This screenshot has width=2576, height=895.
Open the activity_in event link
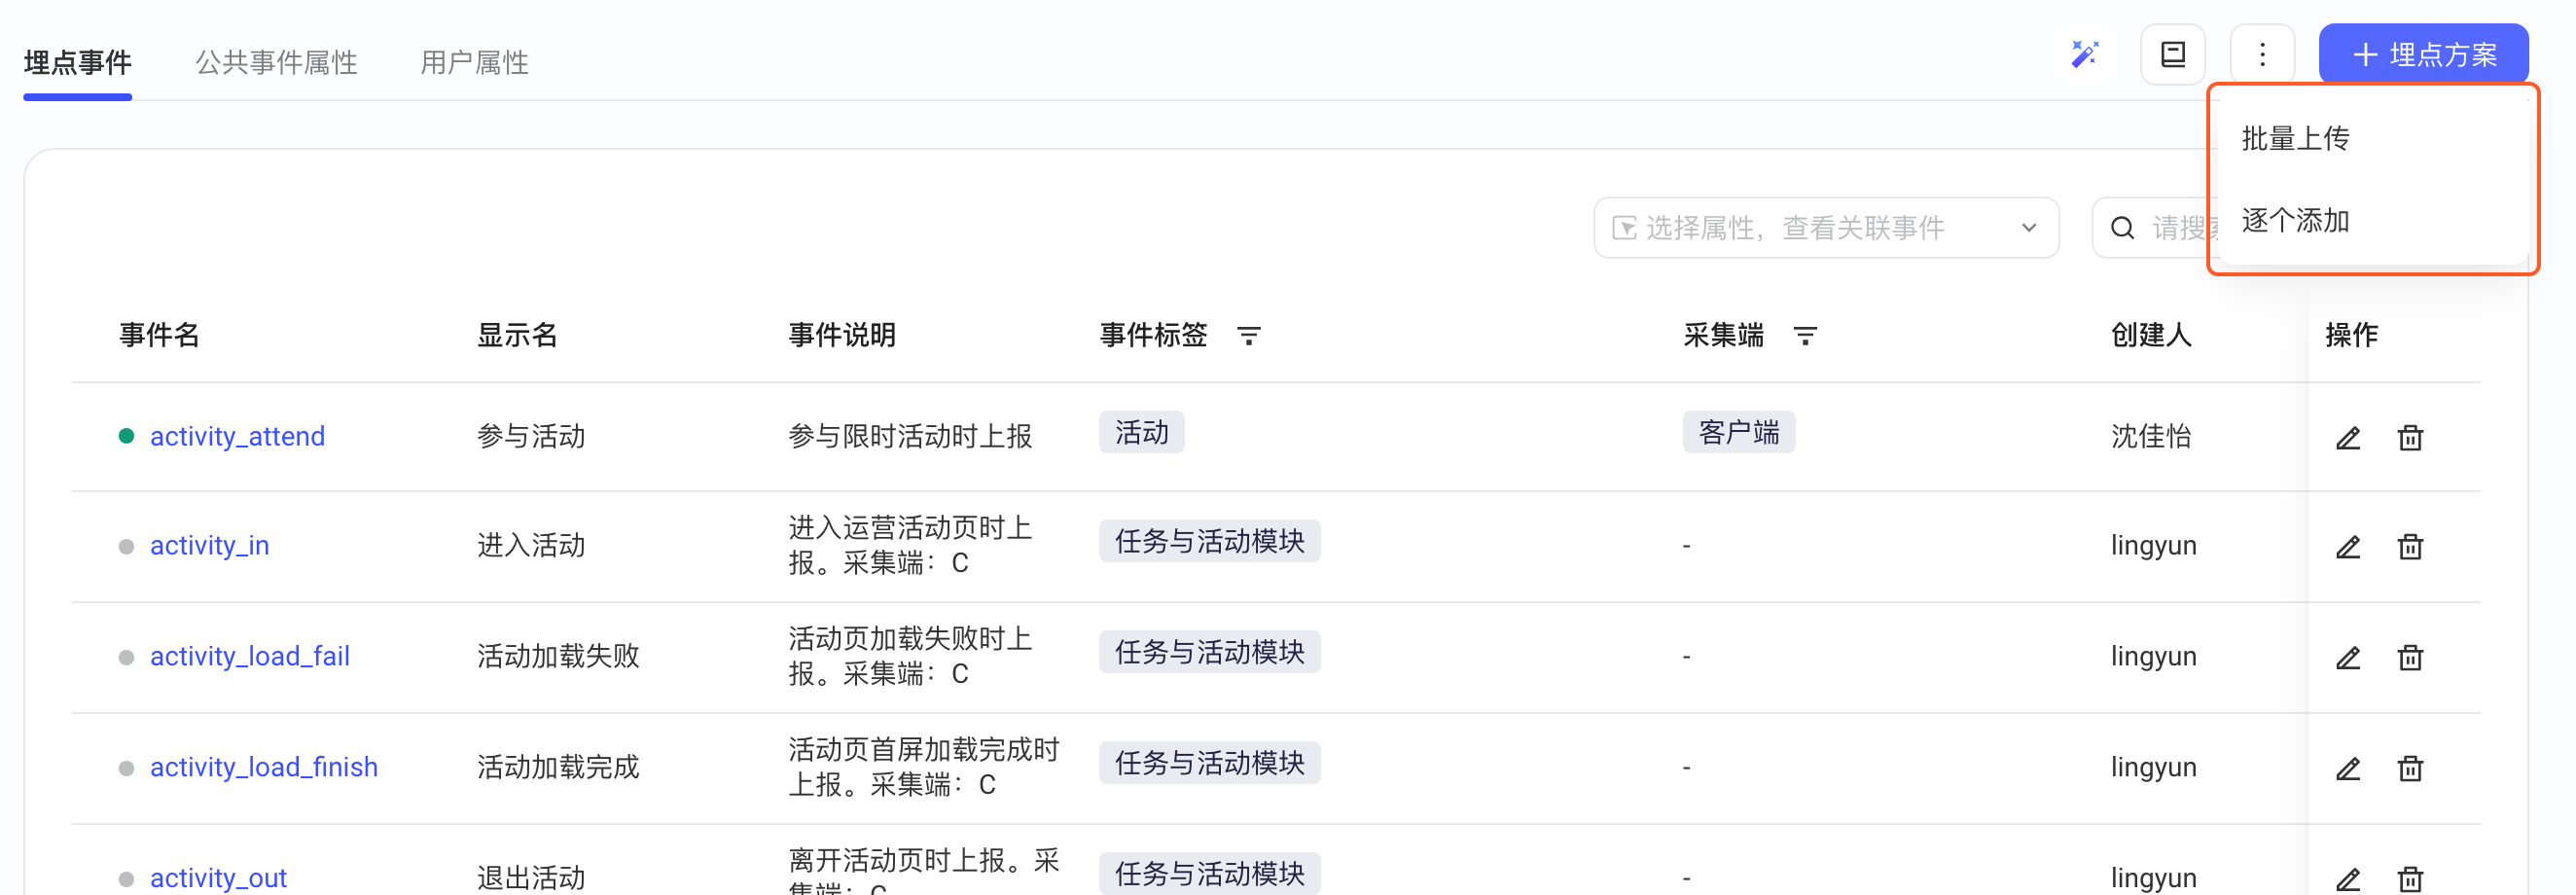tap(209, 545)
